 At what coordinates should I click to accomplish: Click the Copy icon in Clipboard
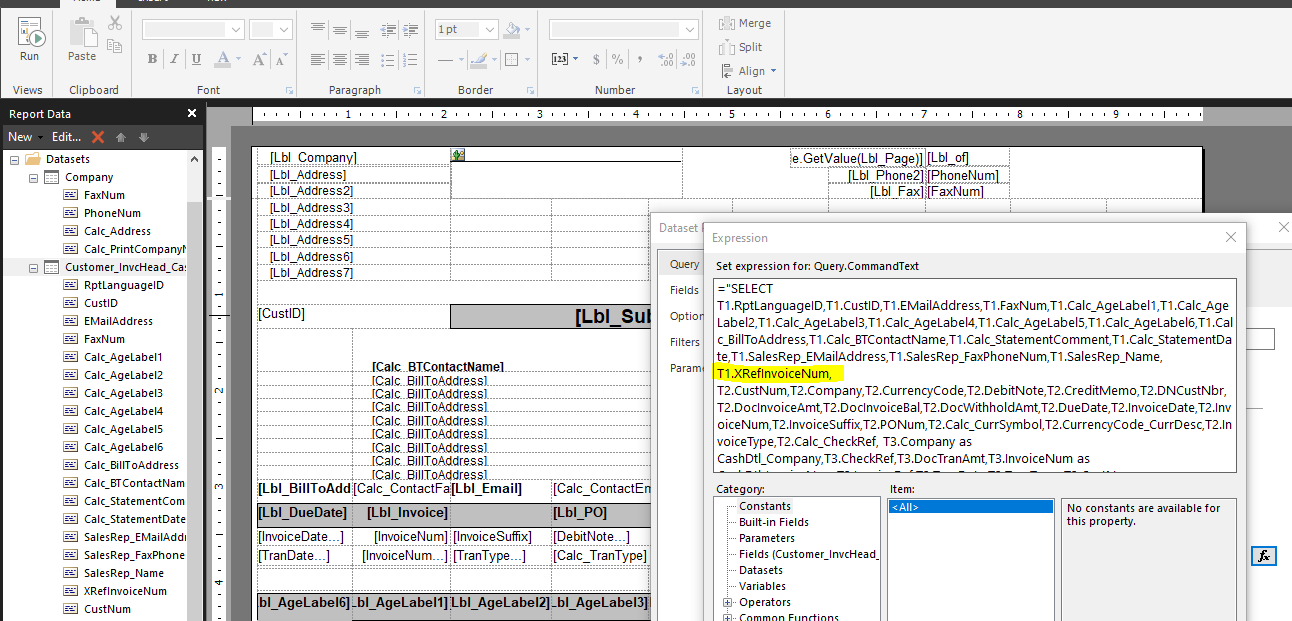tap(115, 46)
